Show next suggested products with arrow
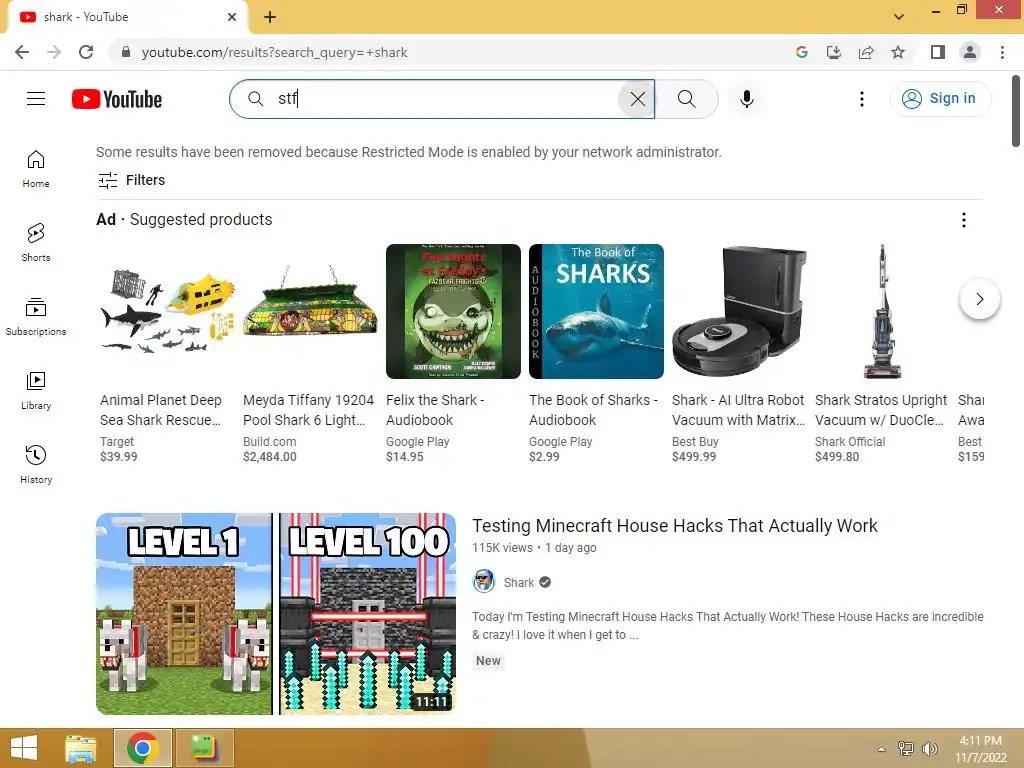Image resolution: width=1024 pixels, height=768 pixels. click(979, 299)
